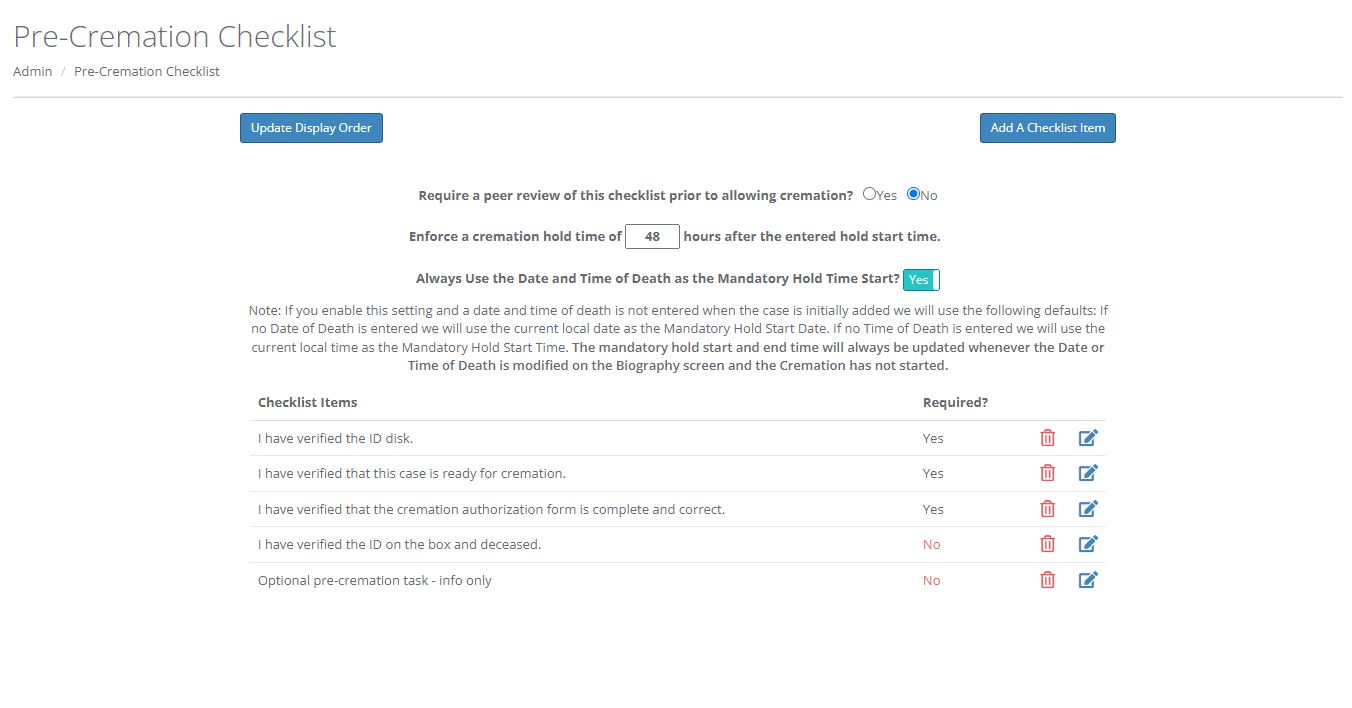
Task: Edit the 'ID on the box and deceased' item
Action: click(x=1088, y=543)
